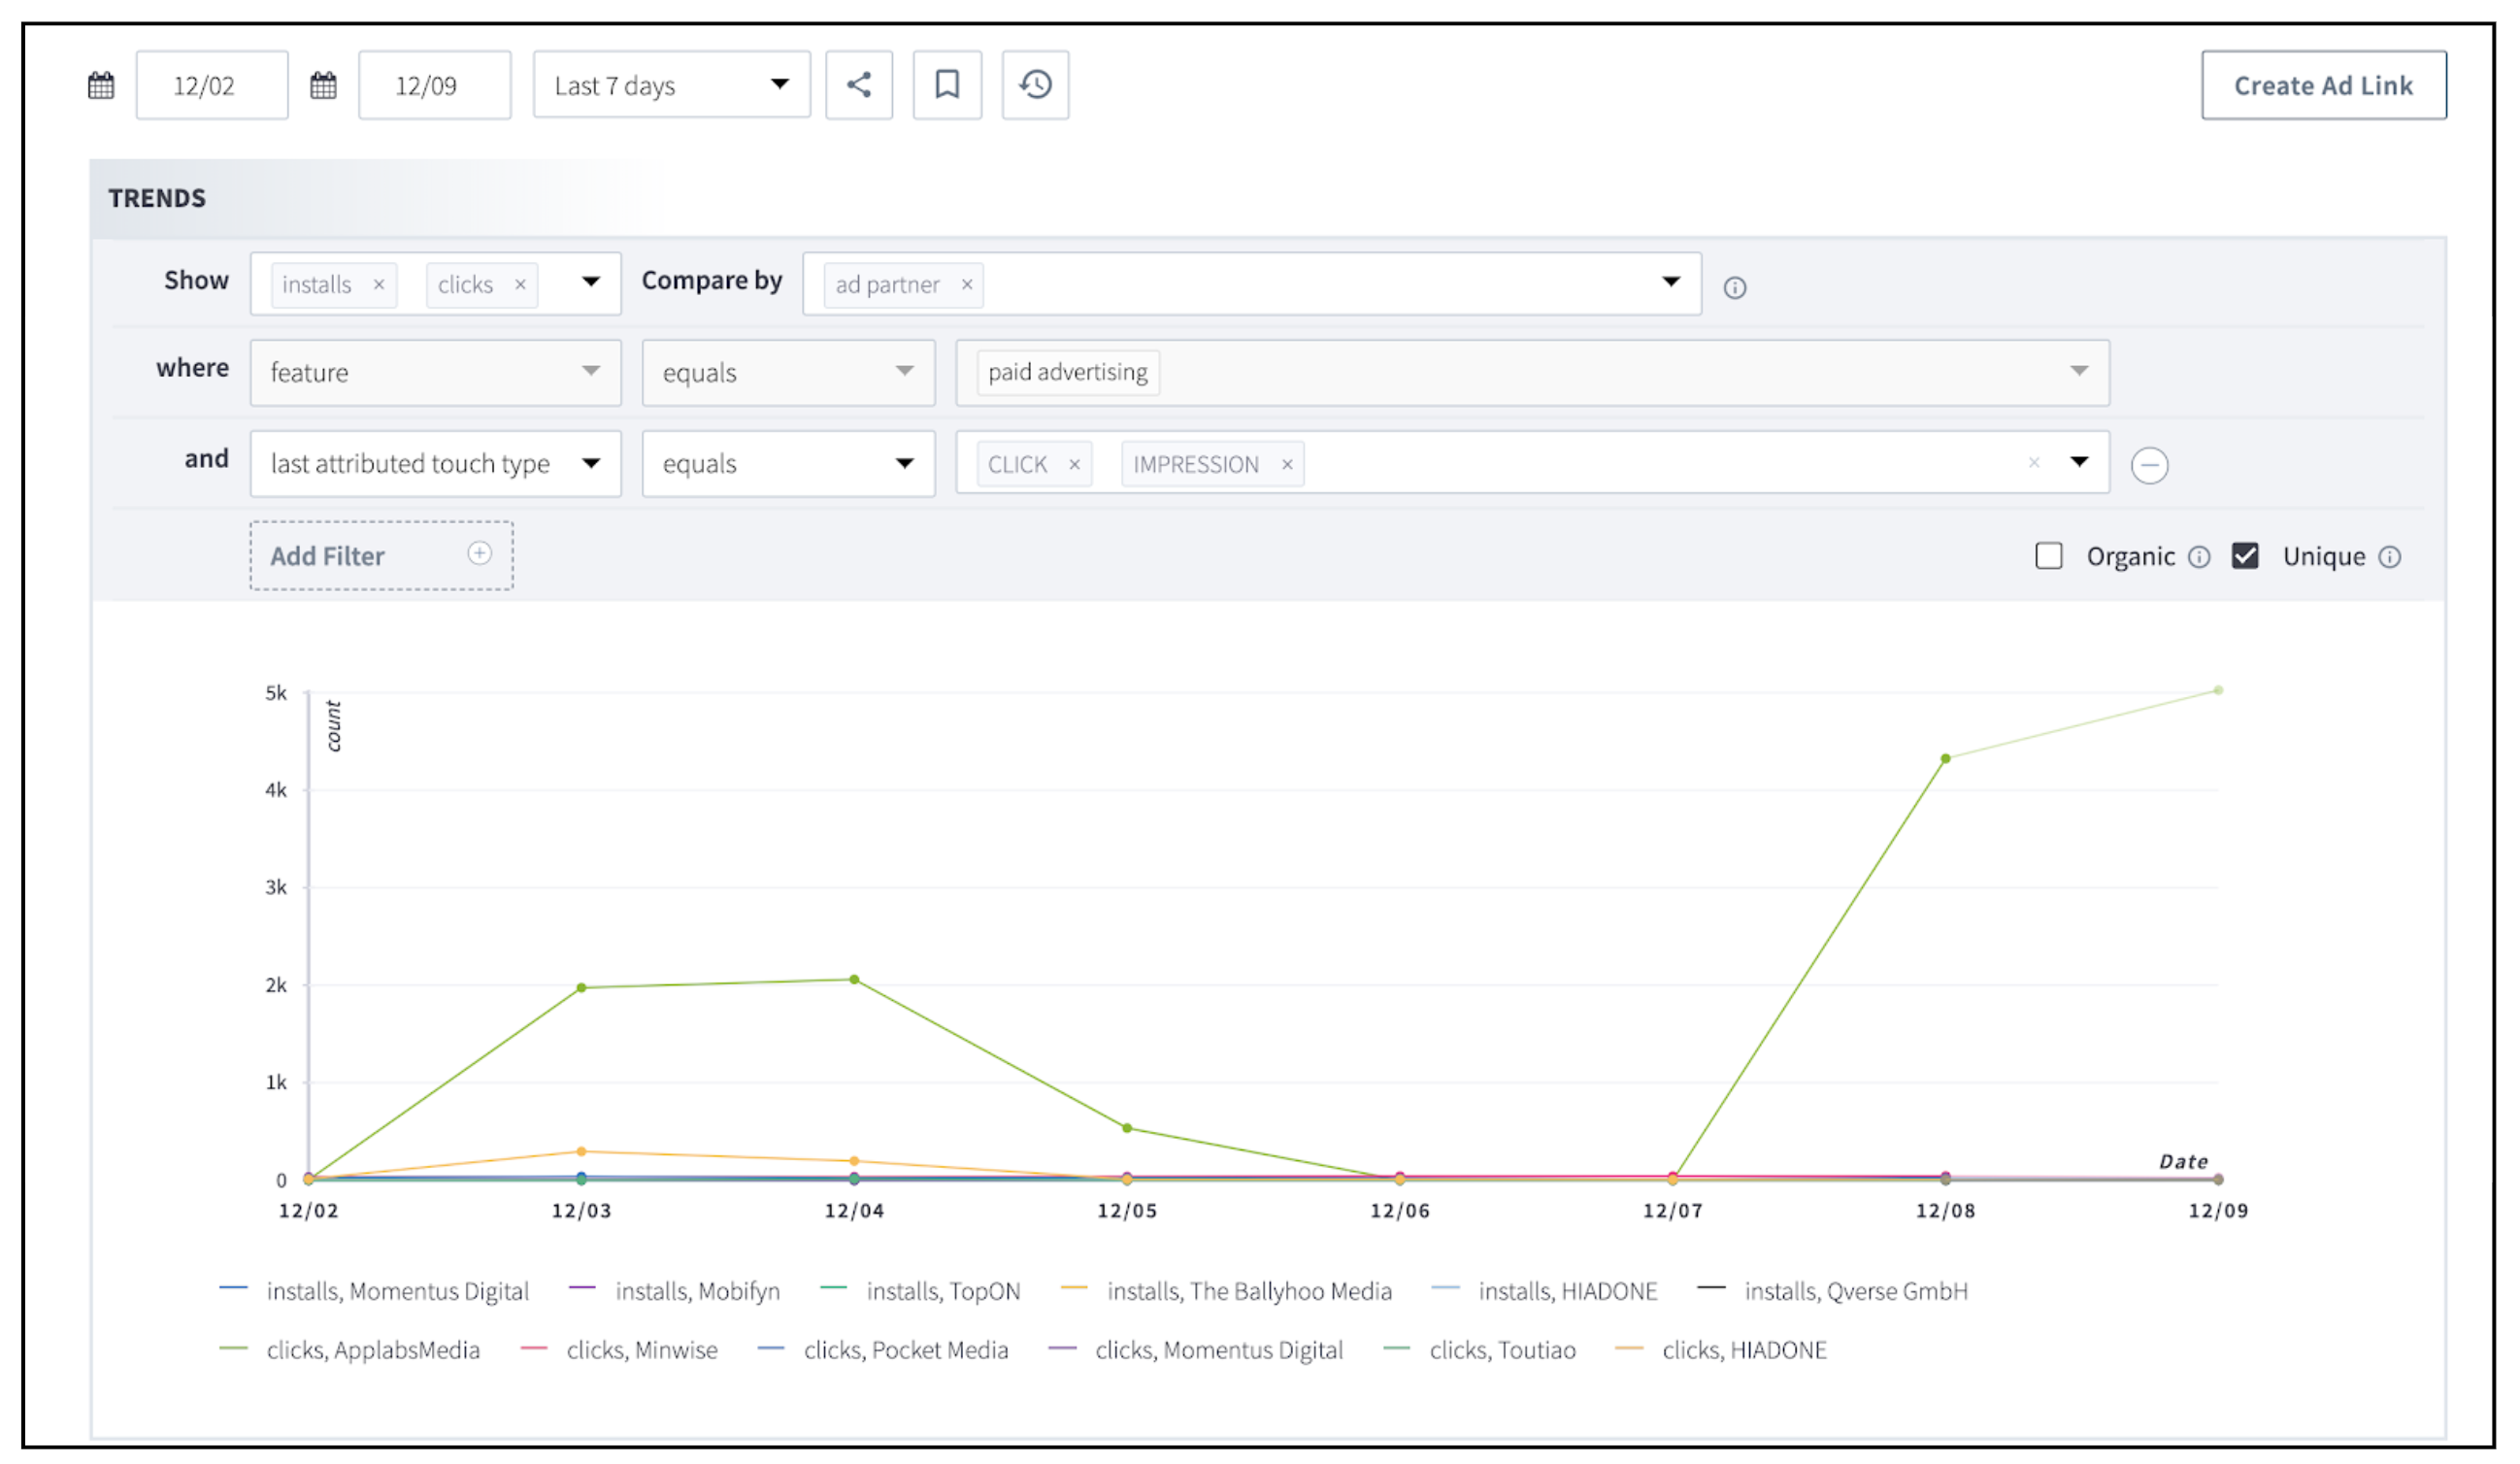Click the share icon button

pyautogui.click(x=859, y=85)
